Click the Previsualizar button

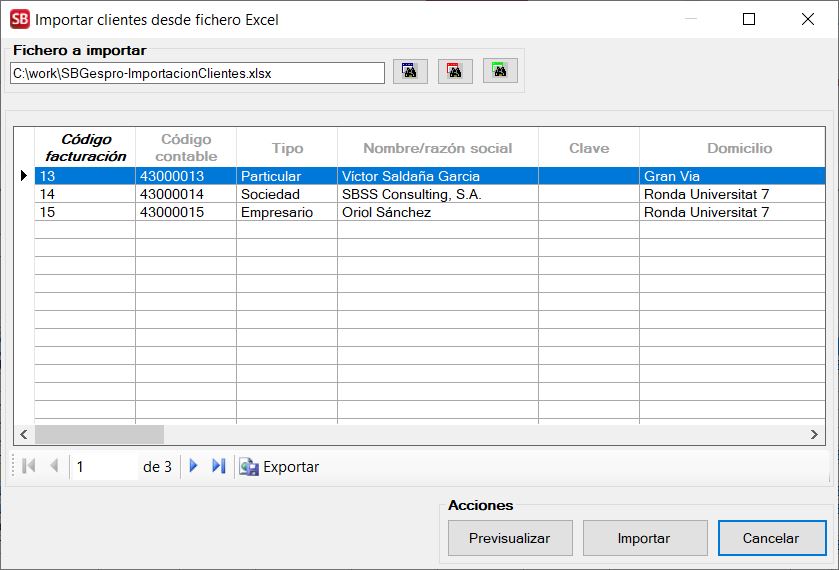(510, 538)
